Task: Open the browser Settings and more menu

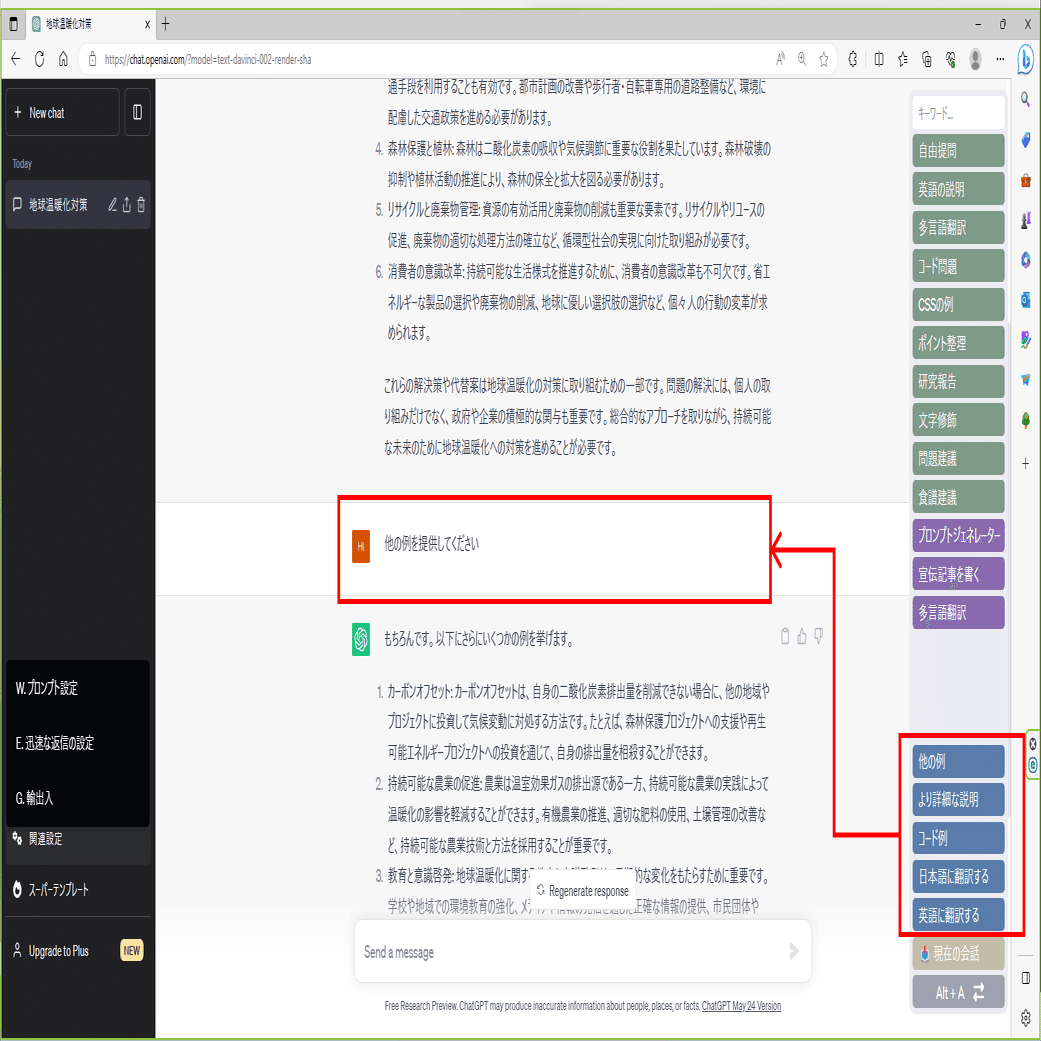Action: [999, 59]
